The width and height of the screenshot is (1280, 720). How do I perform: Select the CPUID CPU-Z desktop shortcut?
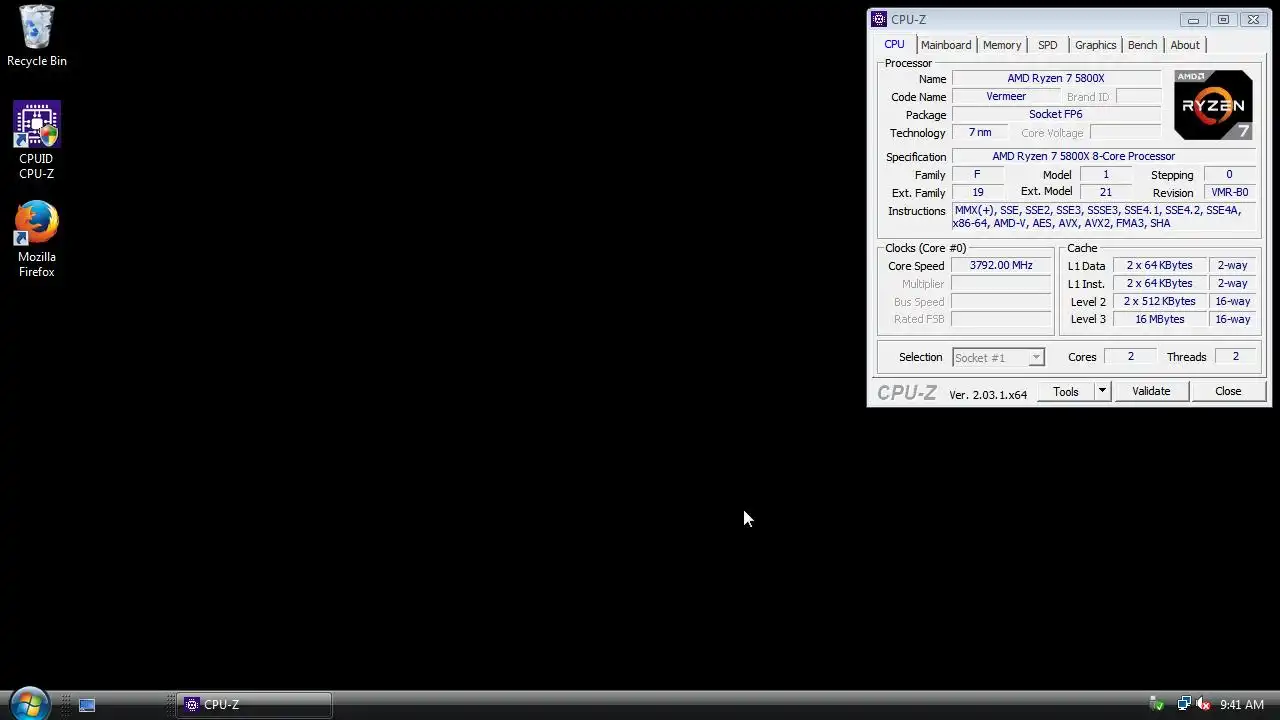(37, 140)
